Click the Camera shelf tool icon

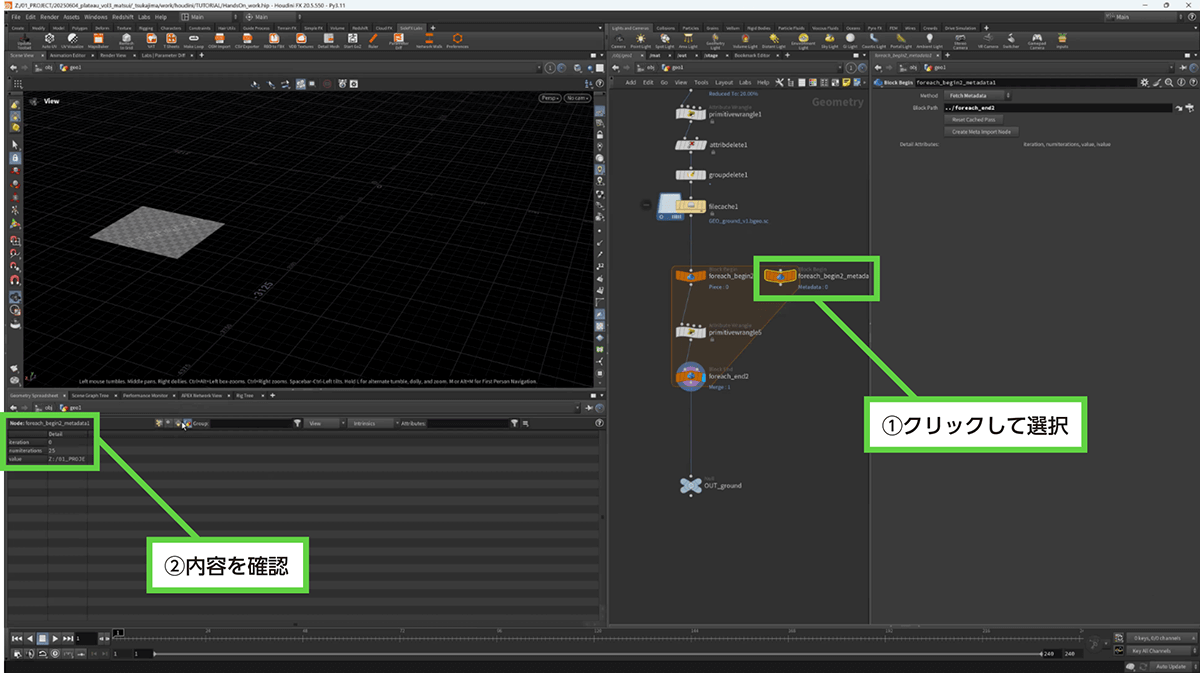click(x=619, y=40)
